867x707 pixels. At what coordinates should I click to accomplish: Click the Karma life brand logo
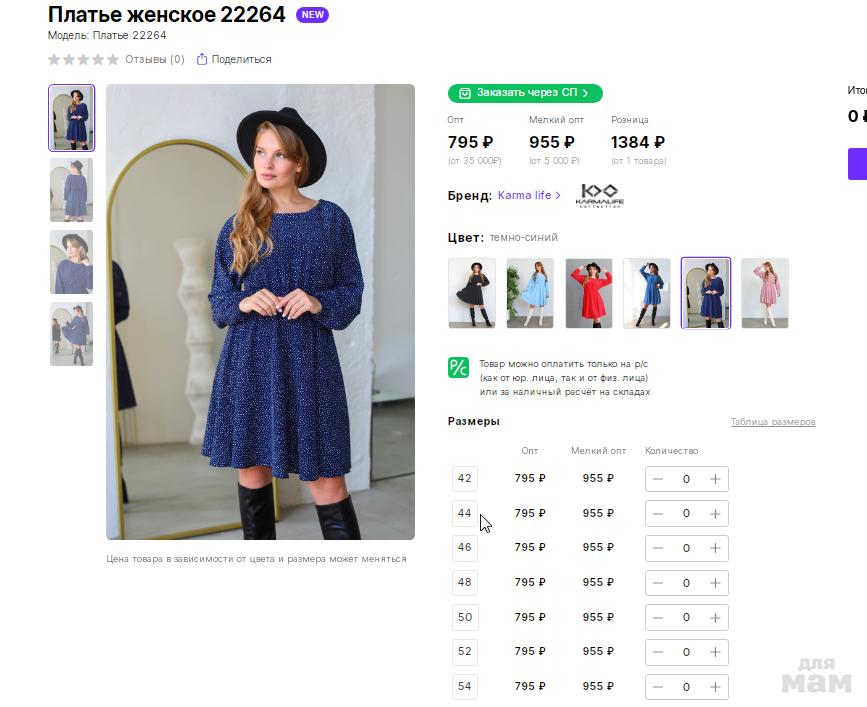[x=599, y=195]
